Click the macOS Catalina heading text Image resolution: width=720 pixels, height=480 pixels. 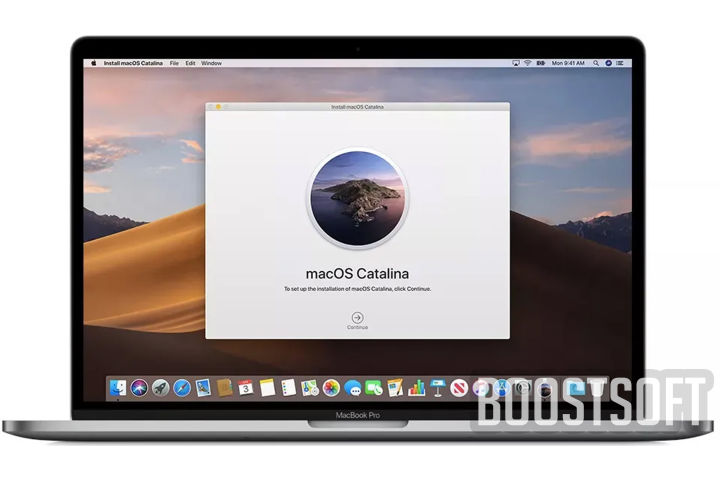click(357, 274)
